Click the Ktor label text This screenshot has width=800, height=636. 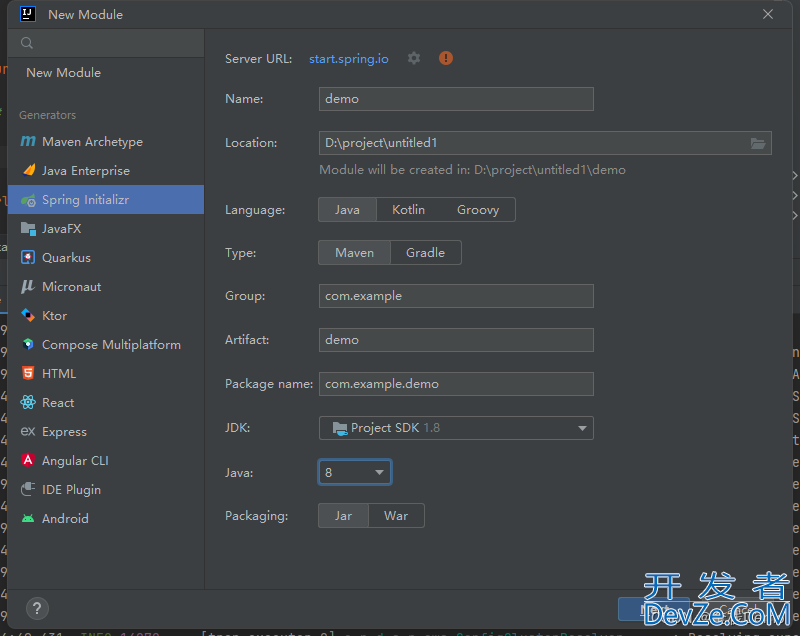(x=55, y=316)
